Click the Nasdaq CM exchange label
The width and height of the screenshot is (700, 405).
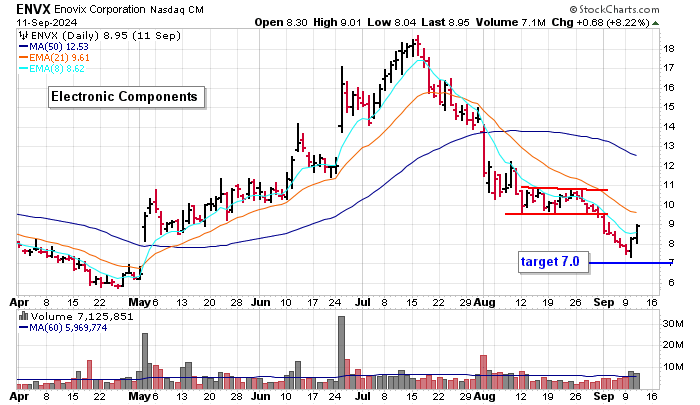177,9
